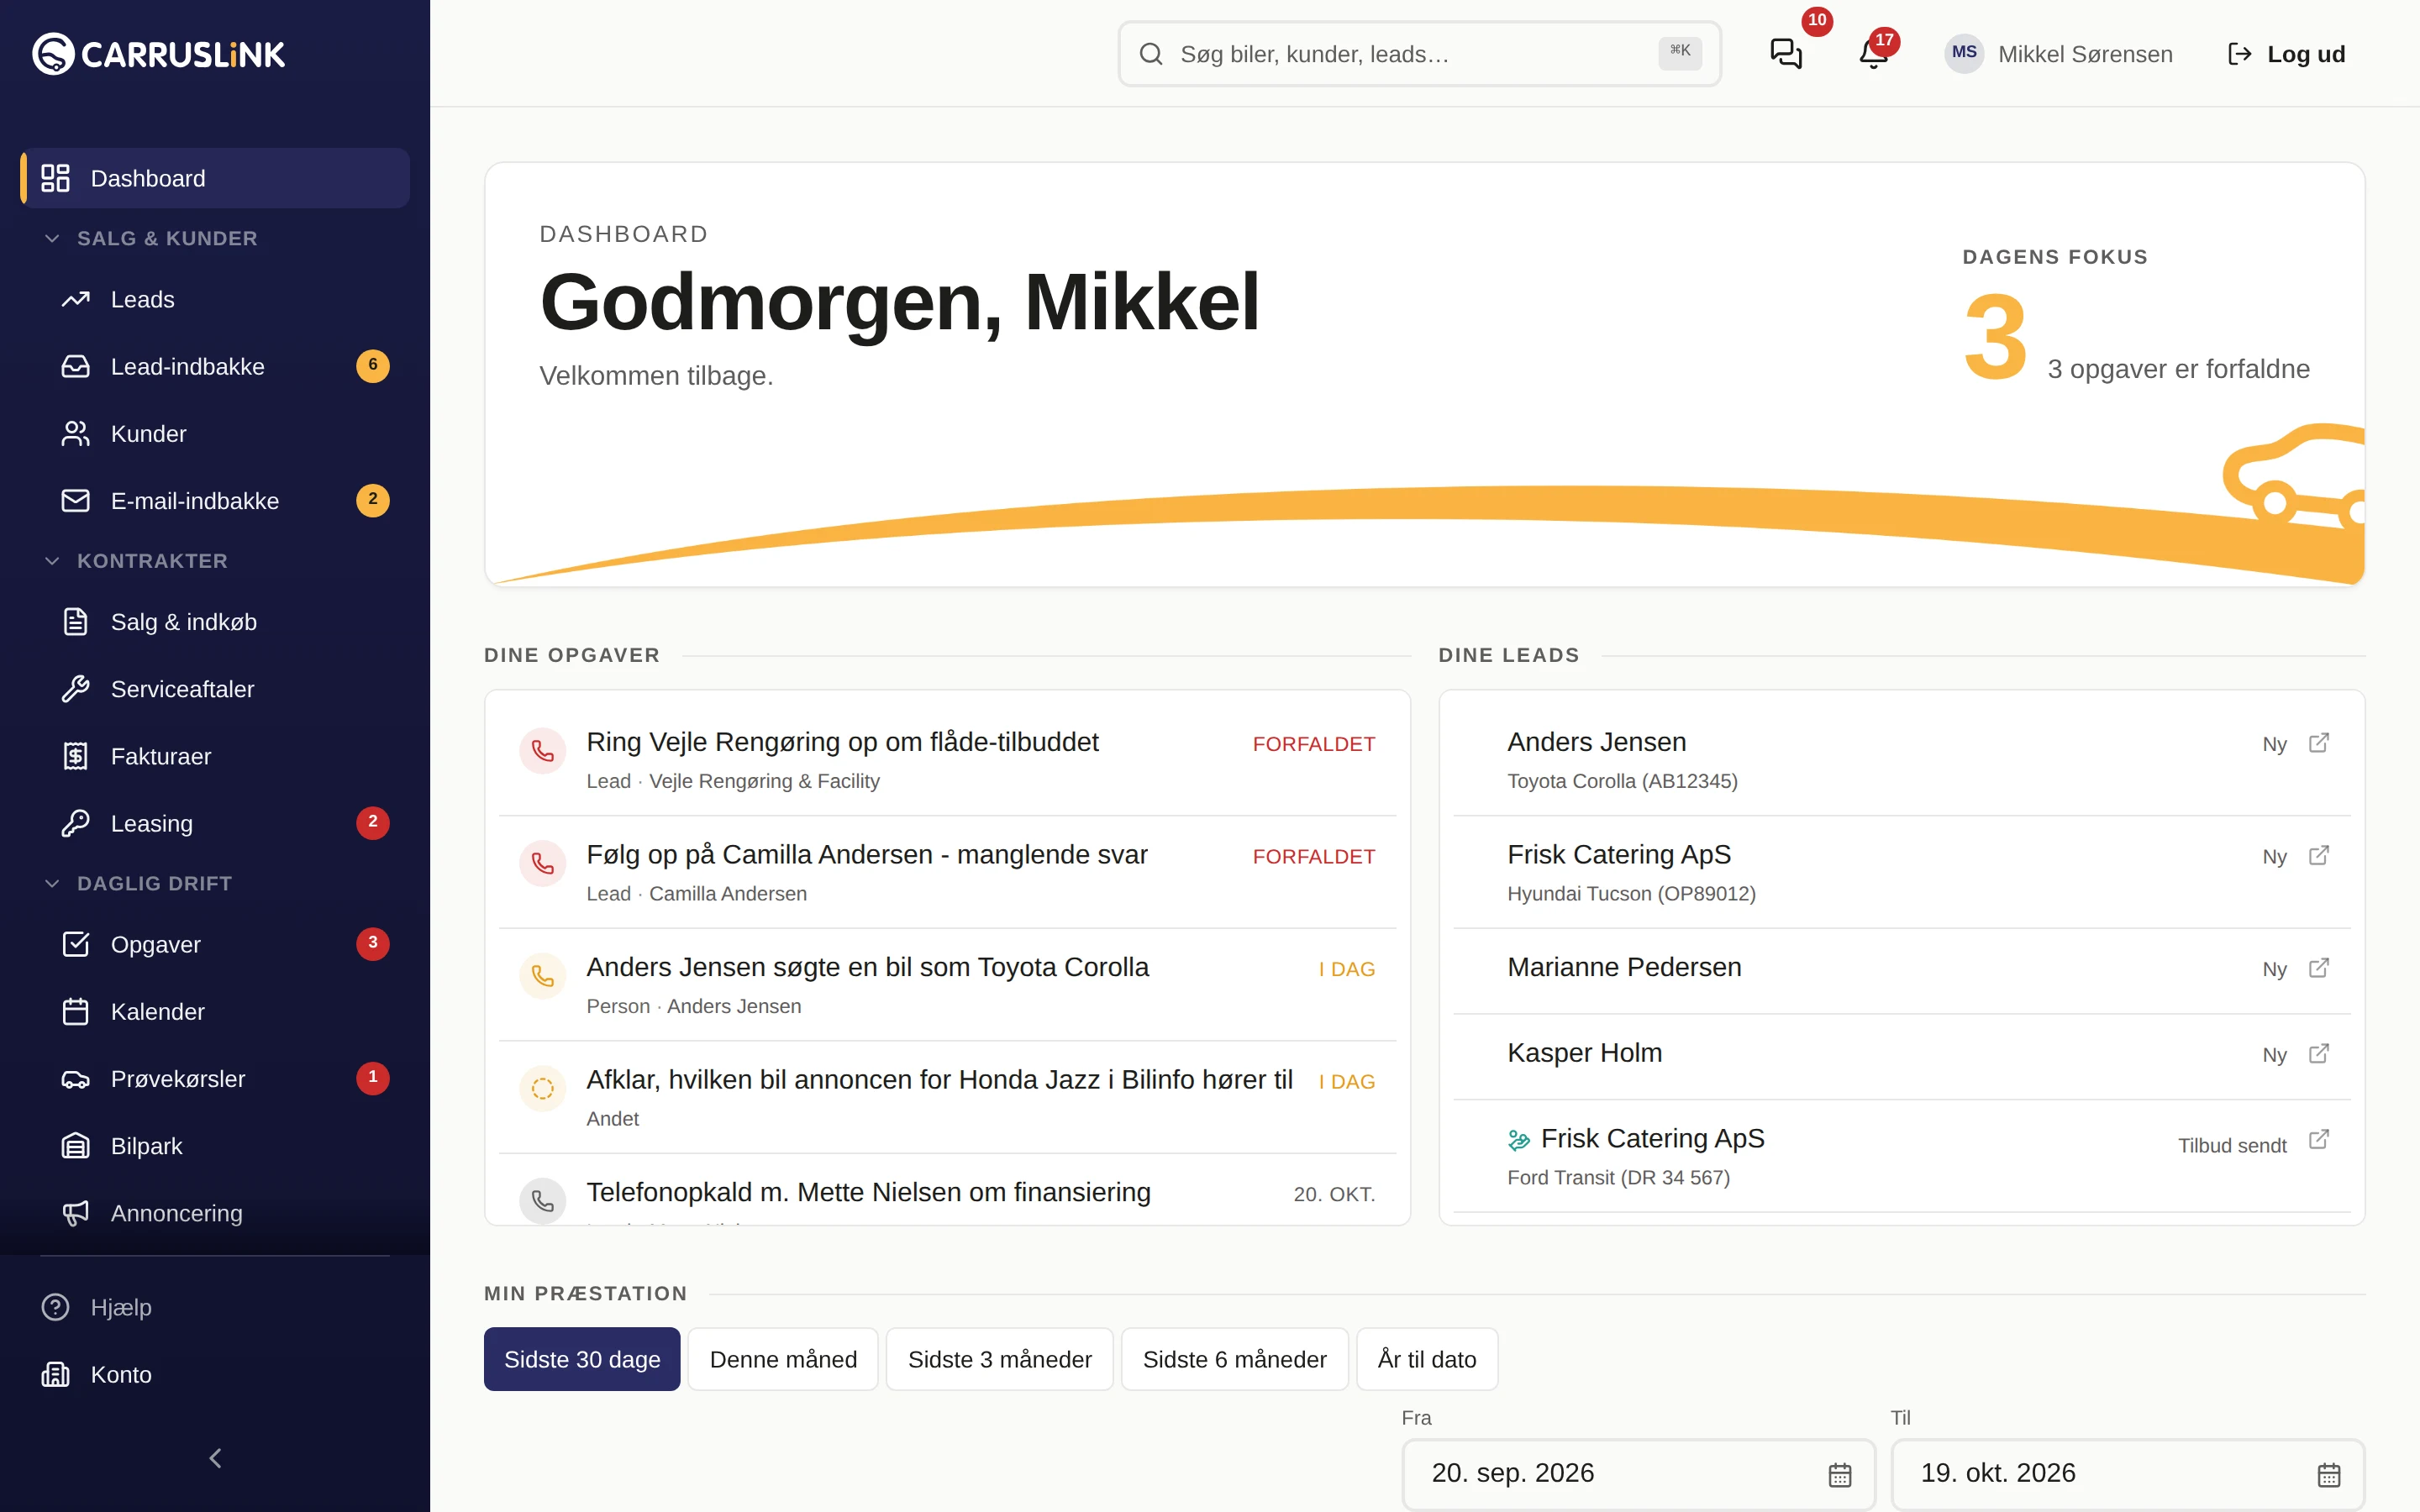Open Konto settings
The width and height of the screenshot is (2420, 1512).
[x=215, y=1374]
